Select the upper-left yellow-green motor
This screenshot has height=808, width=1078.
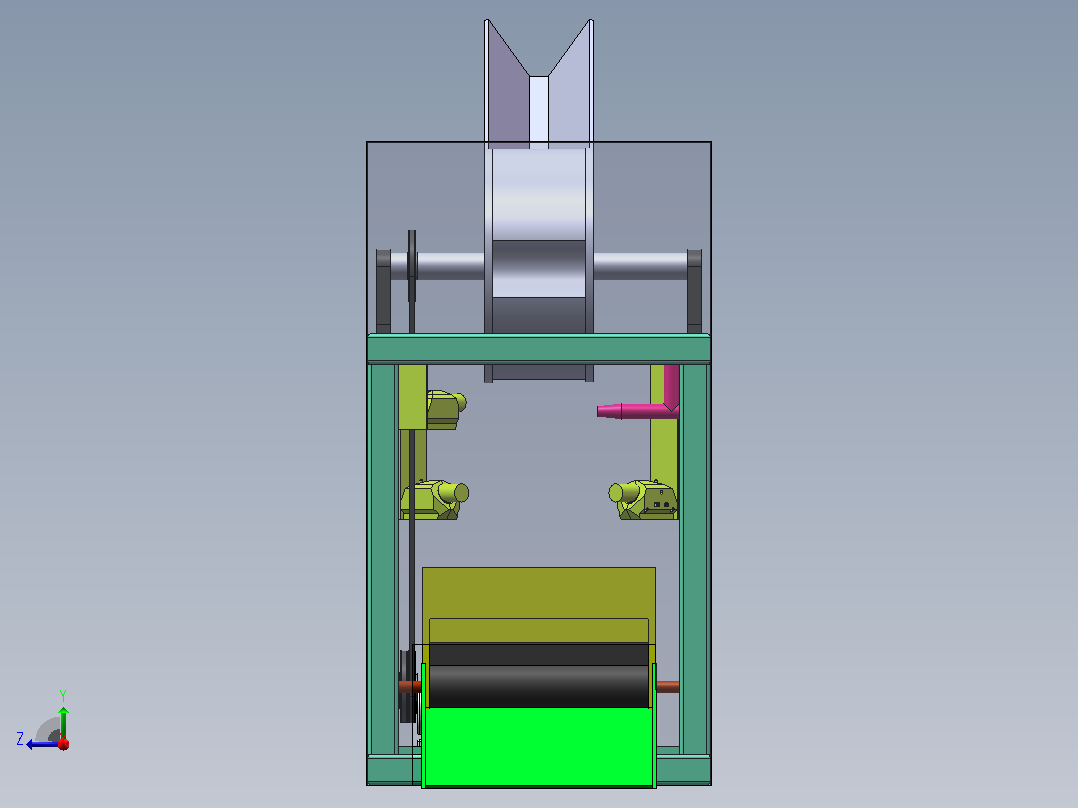coord(446,410)
